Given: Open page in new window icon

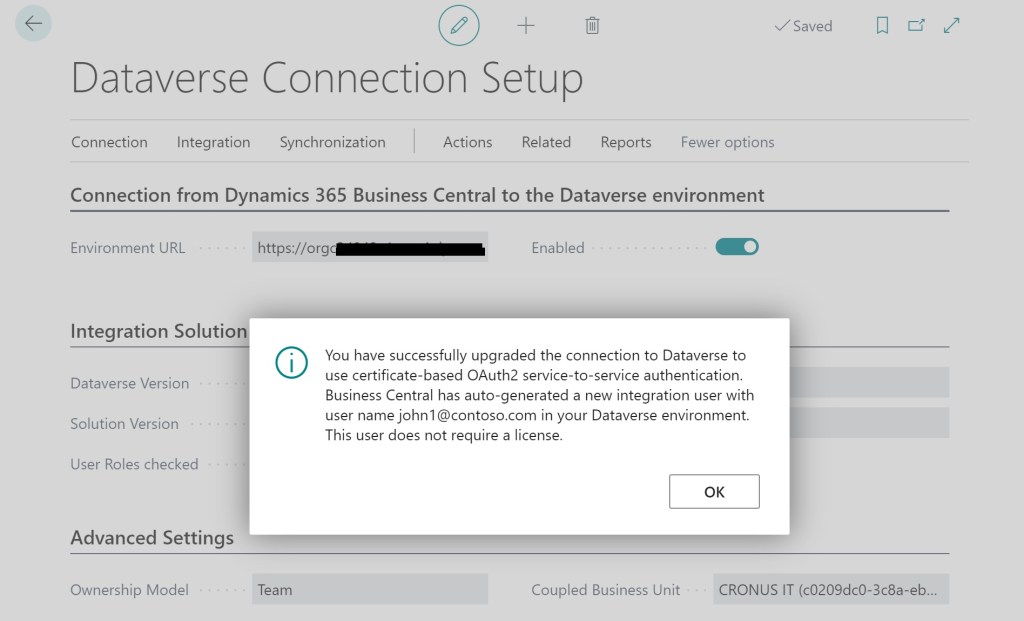Looking at the screenshot, I should pyautogui.click(x=916, y=26).
